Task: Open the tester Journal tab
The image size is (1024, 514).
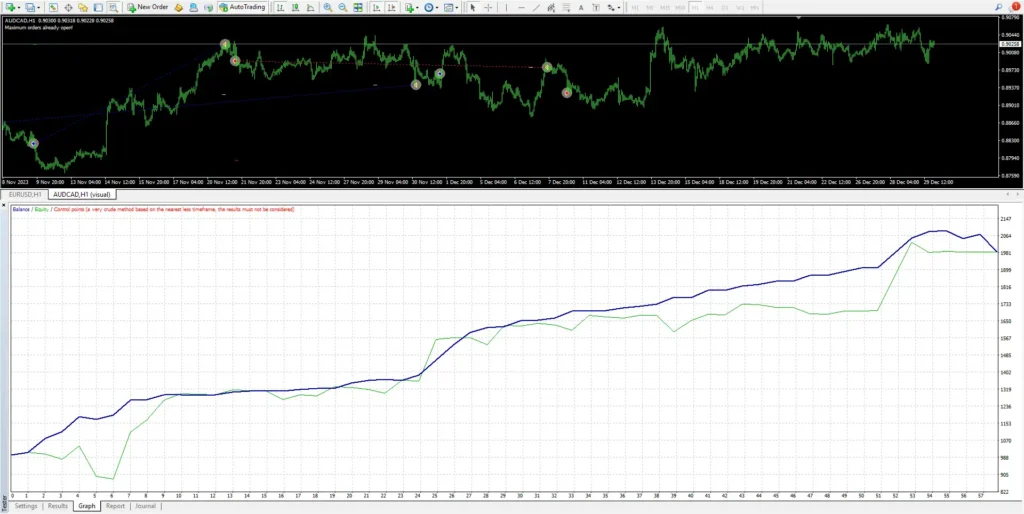Action: pos(146,506)
